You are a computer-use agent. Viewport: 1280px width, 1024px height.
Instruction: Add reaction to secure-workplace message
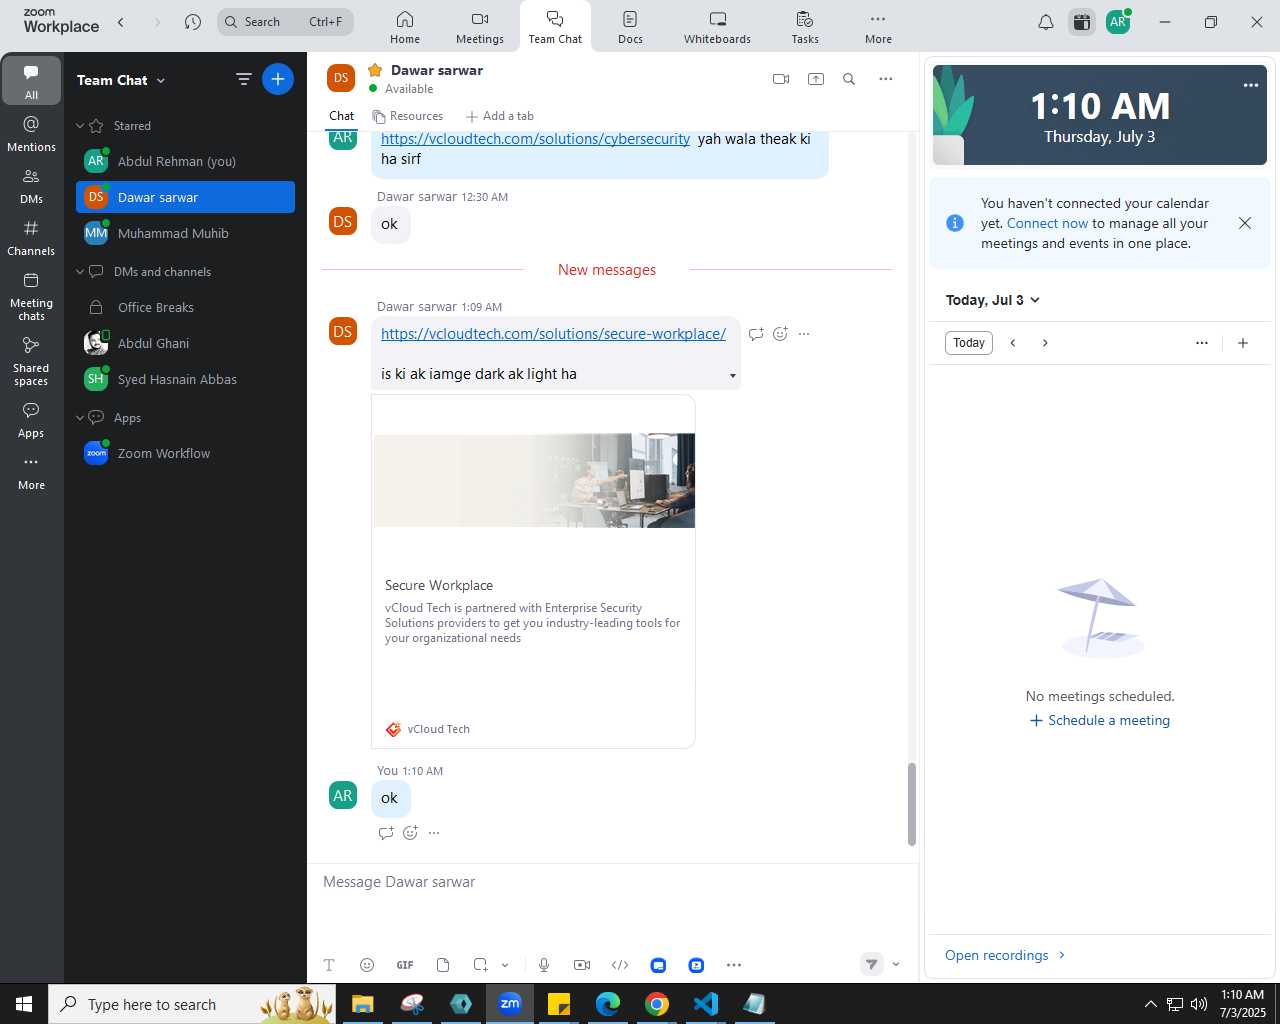coord(780,334)
